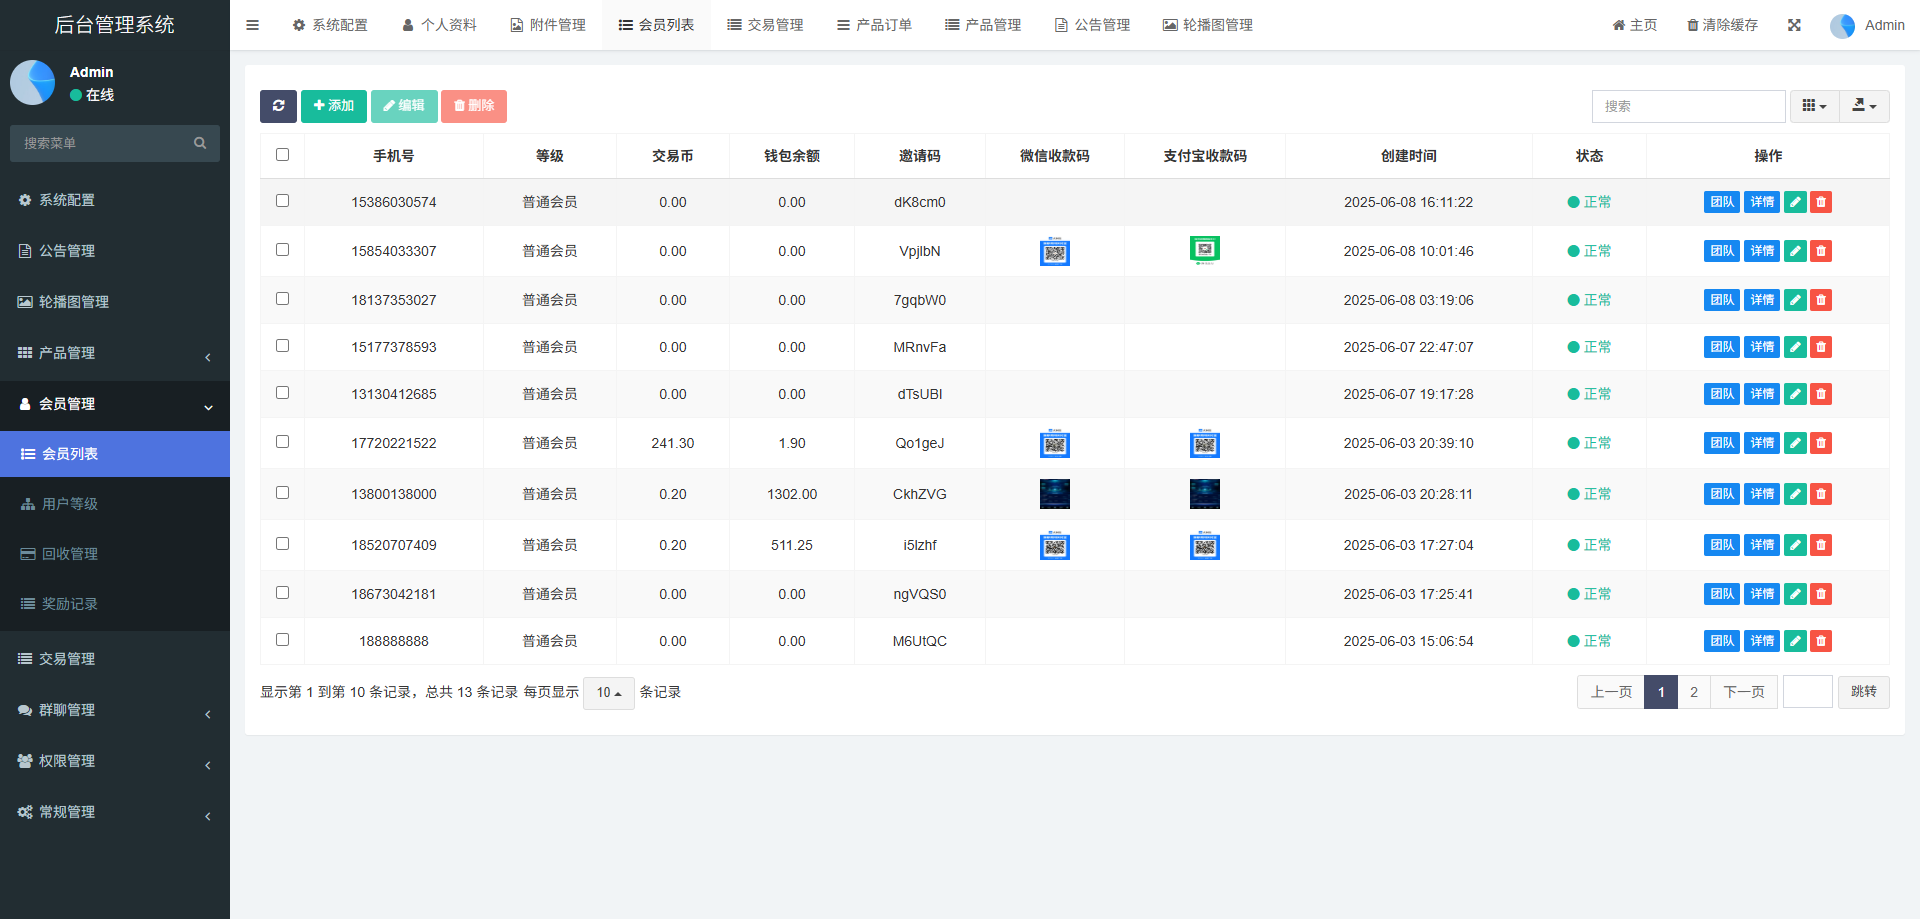Open WeChat QR code thumbnail for 15854033307
Viewport: 1920px width, 919px height.
pos(1054,251)
